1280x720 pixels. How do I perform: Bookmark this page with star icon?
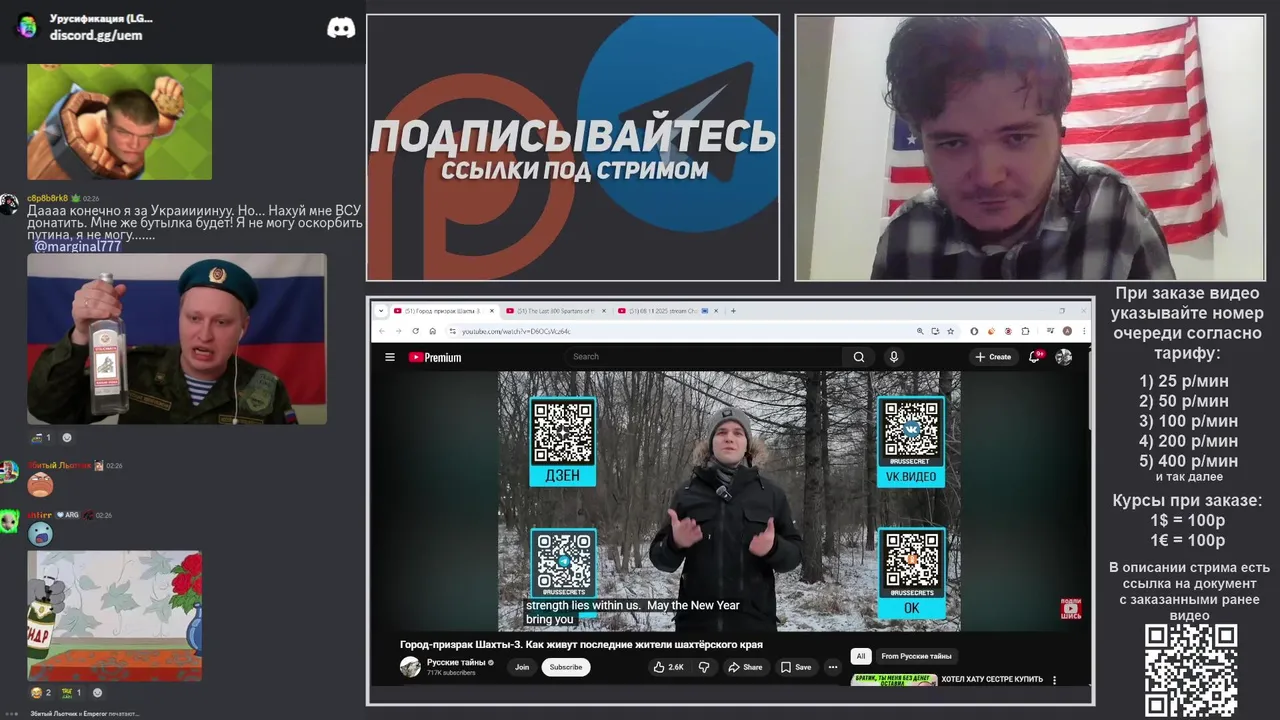(x=950, y=331)
